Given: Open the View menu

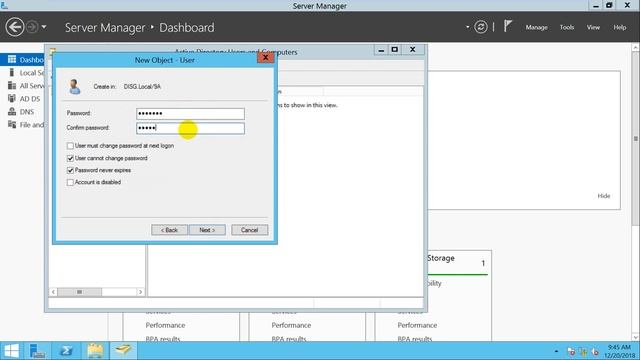Looking at the screenshot, I should pos(593,27).
